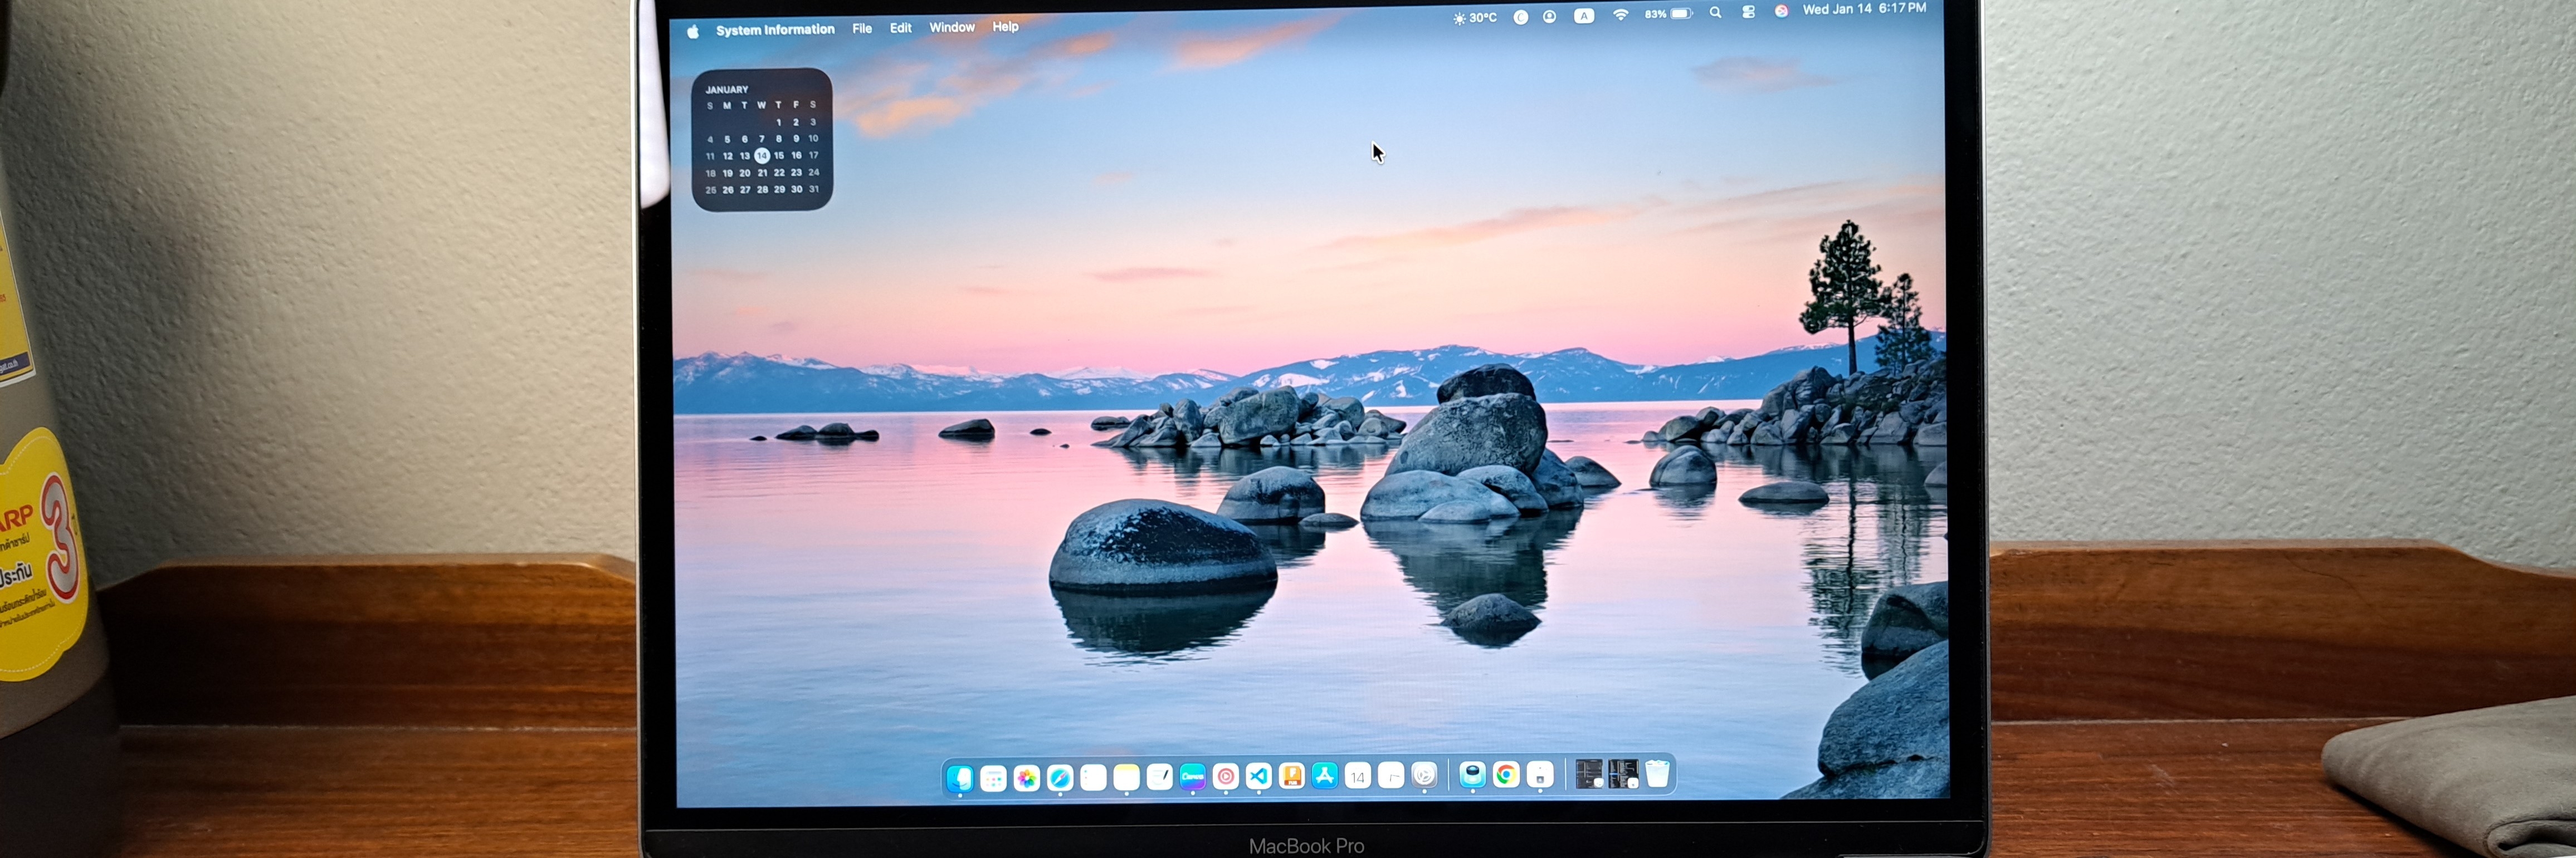Image resolution: width=2576 pixels, height=858 pixels.
Task: Open the Apple menu
Action: (693, 31)
